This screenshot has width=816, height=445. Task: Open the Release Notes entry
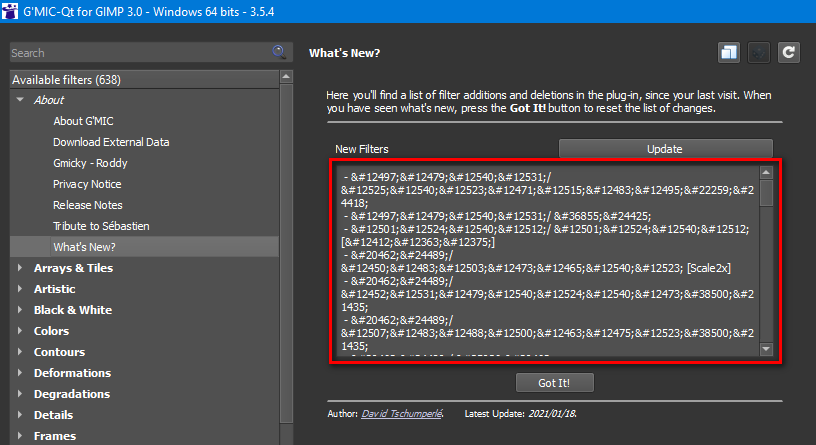pyautogui.click(x=87, y=205)
